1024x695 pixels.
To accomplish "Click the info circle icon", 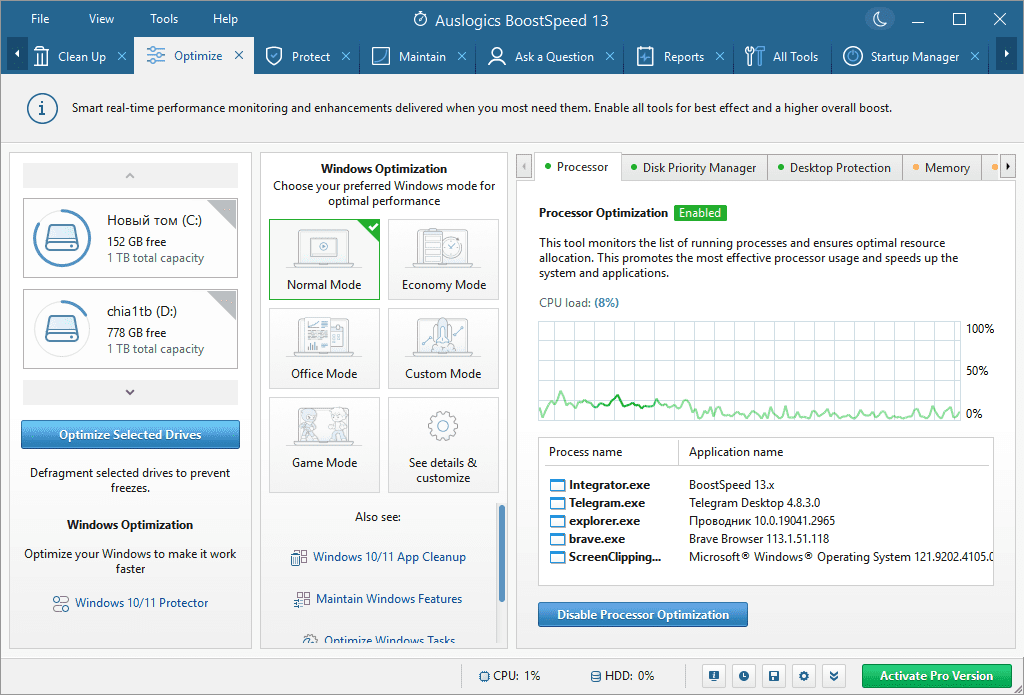I will [x=42, y=108].
